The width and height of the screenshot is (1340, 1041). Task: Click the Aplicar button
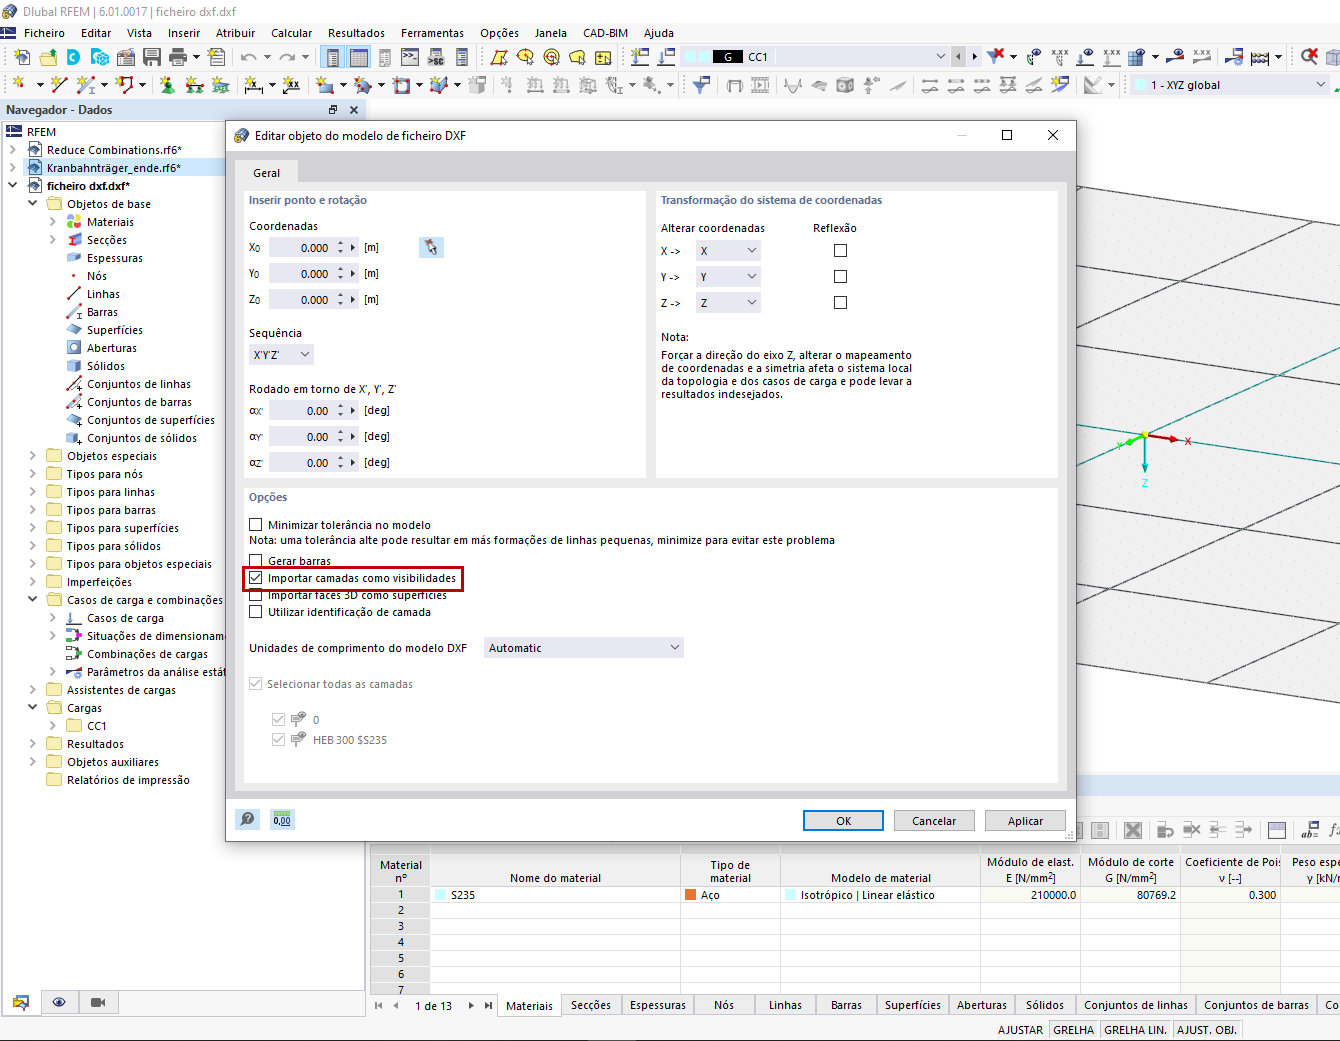click(x=1025, y=821)
